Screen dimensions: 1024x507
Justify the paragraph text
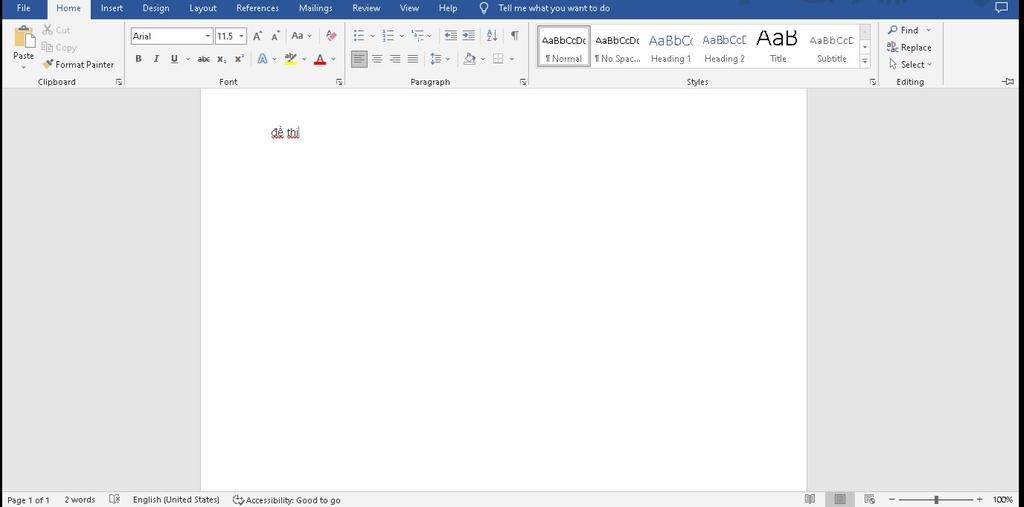(413, 59)
